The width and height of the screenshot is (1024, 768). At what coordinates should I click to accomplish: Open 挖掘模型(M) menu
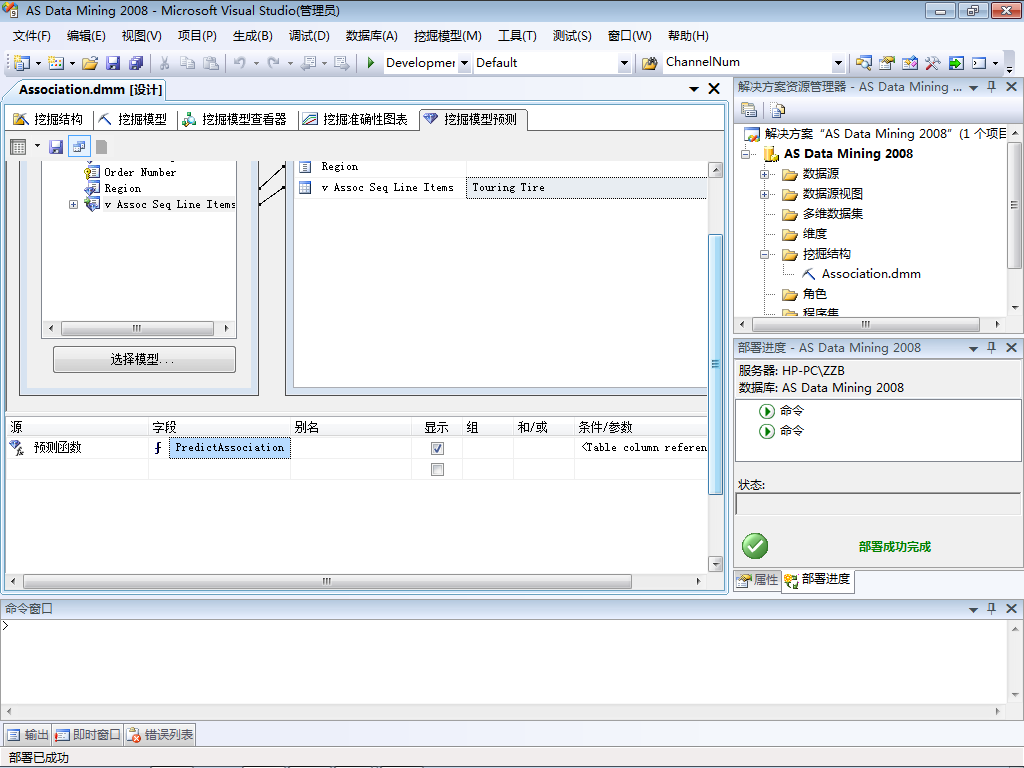point(447,36)
